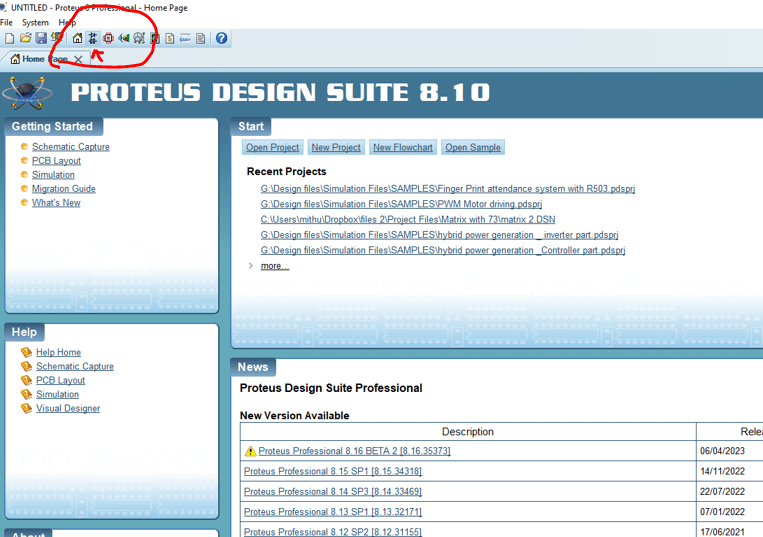
Task: Open Schematic Capture help in Help panel
Action: 75,366
